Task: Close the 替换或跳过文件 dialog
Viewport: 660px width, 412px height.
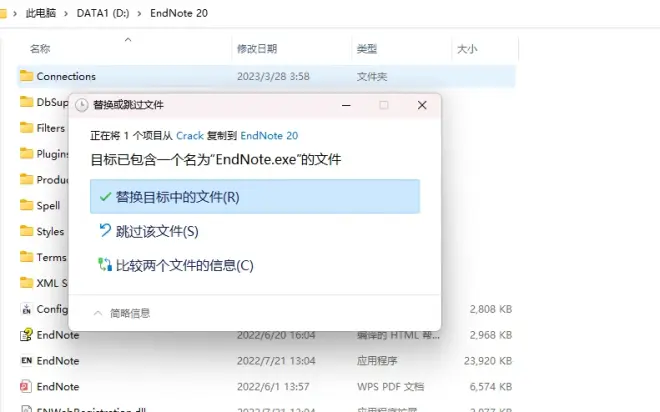Action: coord(422,105)
